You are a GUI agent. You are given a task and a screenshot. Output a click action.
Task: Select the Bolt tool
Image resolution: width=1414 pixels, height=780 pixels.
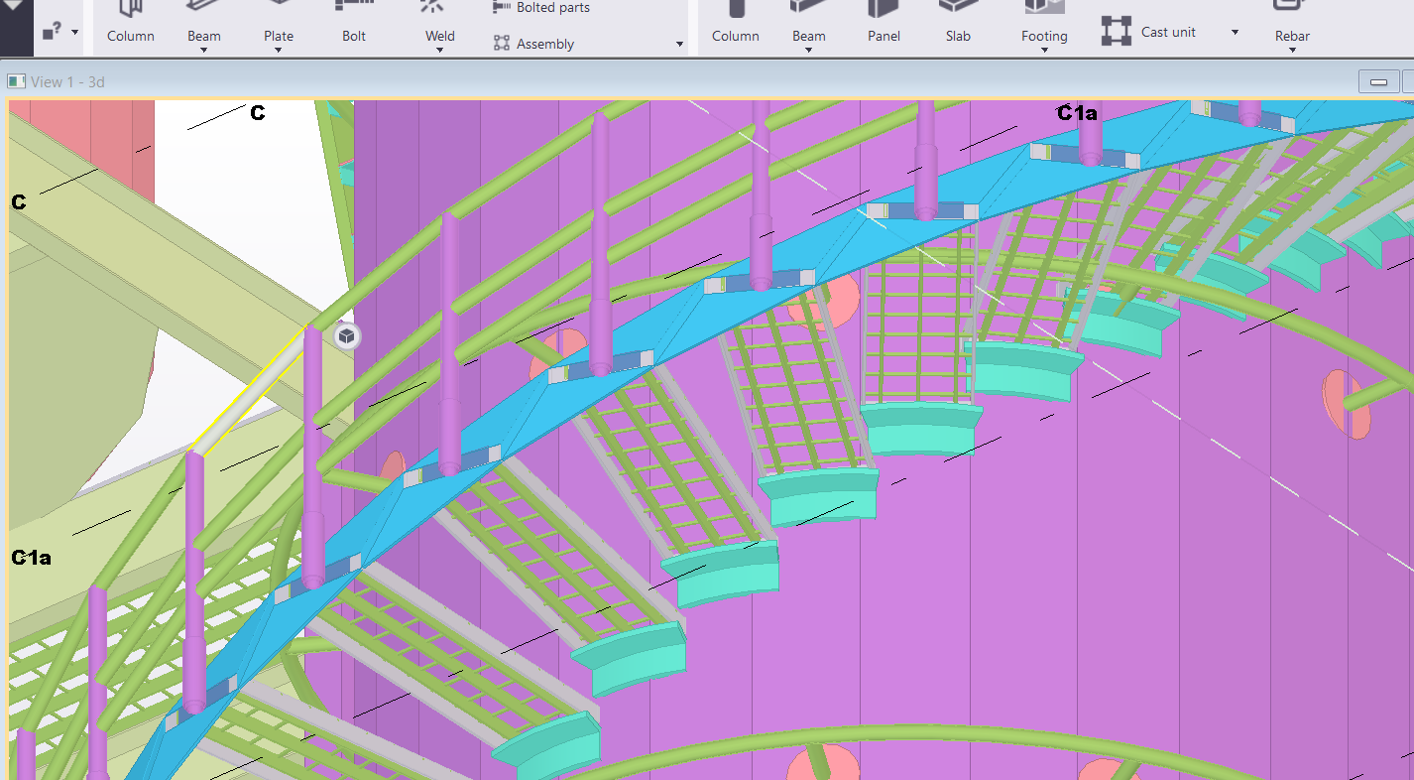point(353,26)
